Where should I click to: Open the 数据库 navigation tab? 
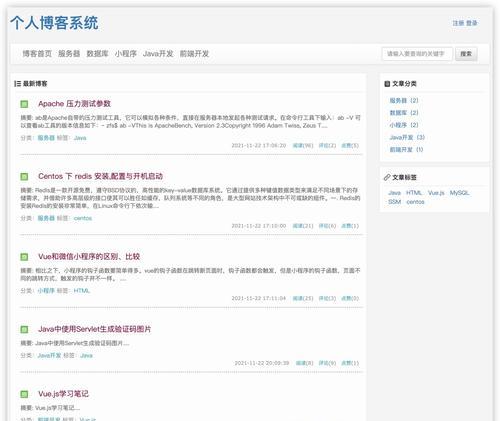point(97,54)
